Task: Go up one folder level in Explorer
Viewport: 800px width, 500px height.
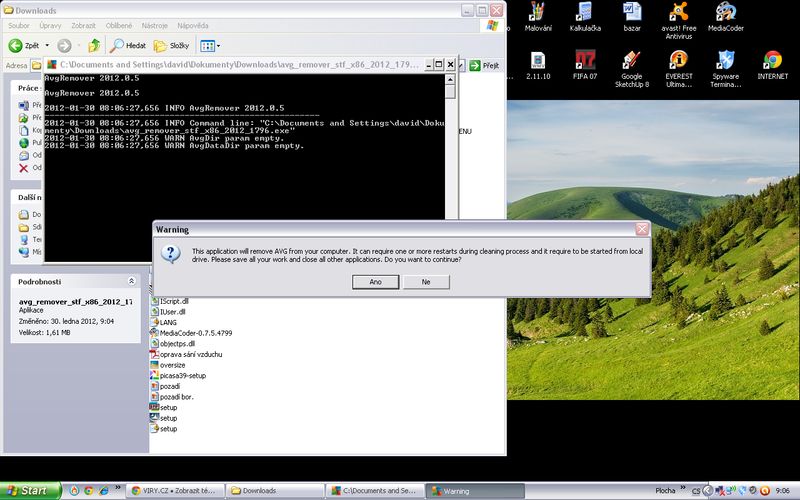Action: click(x=94, y=45)
